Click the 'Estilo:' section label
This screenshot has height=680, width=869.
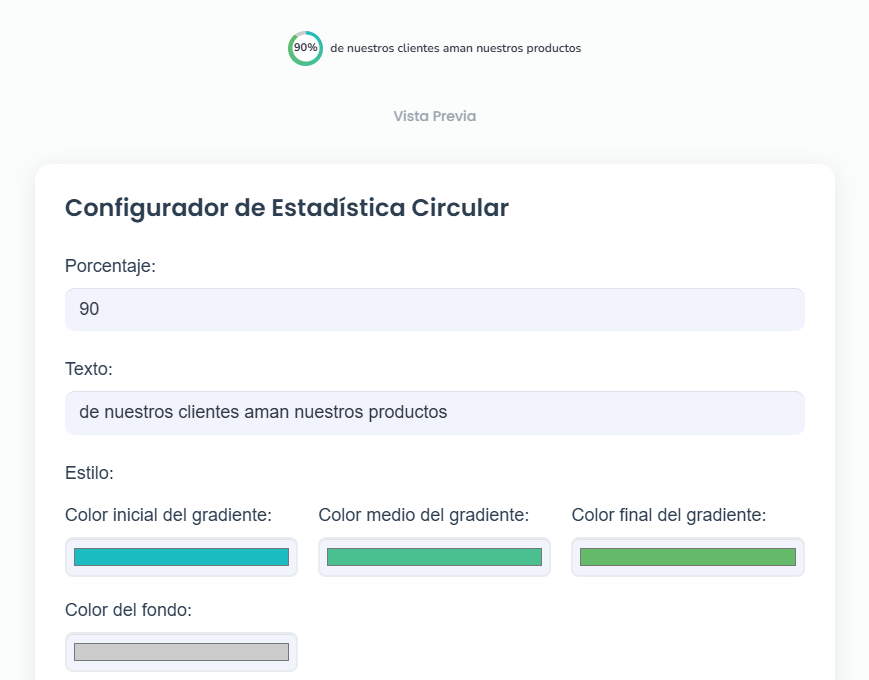[88, 472]
